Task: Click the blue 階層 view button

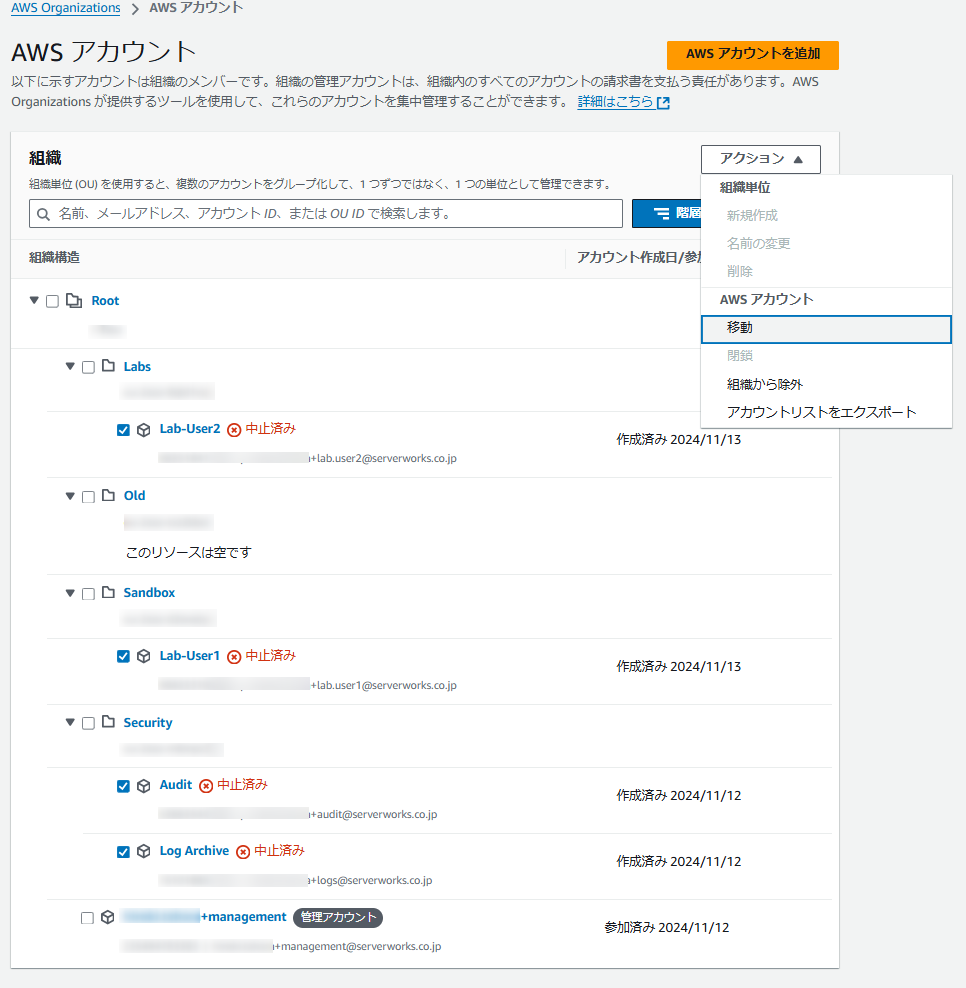Action: tap(667, 214)
